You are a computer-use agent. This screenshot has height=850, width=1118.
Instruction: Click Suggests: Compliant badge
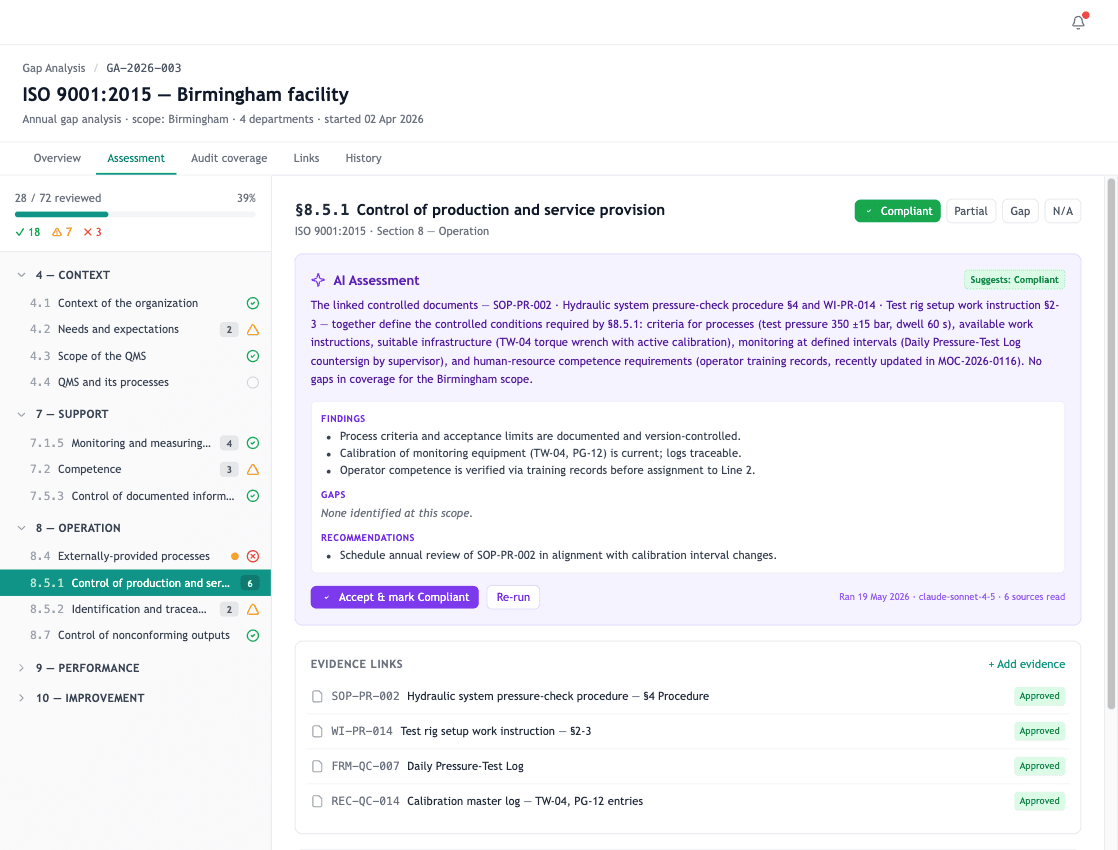[1014, 280]
